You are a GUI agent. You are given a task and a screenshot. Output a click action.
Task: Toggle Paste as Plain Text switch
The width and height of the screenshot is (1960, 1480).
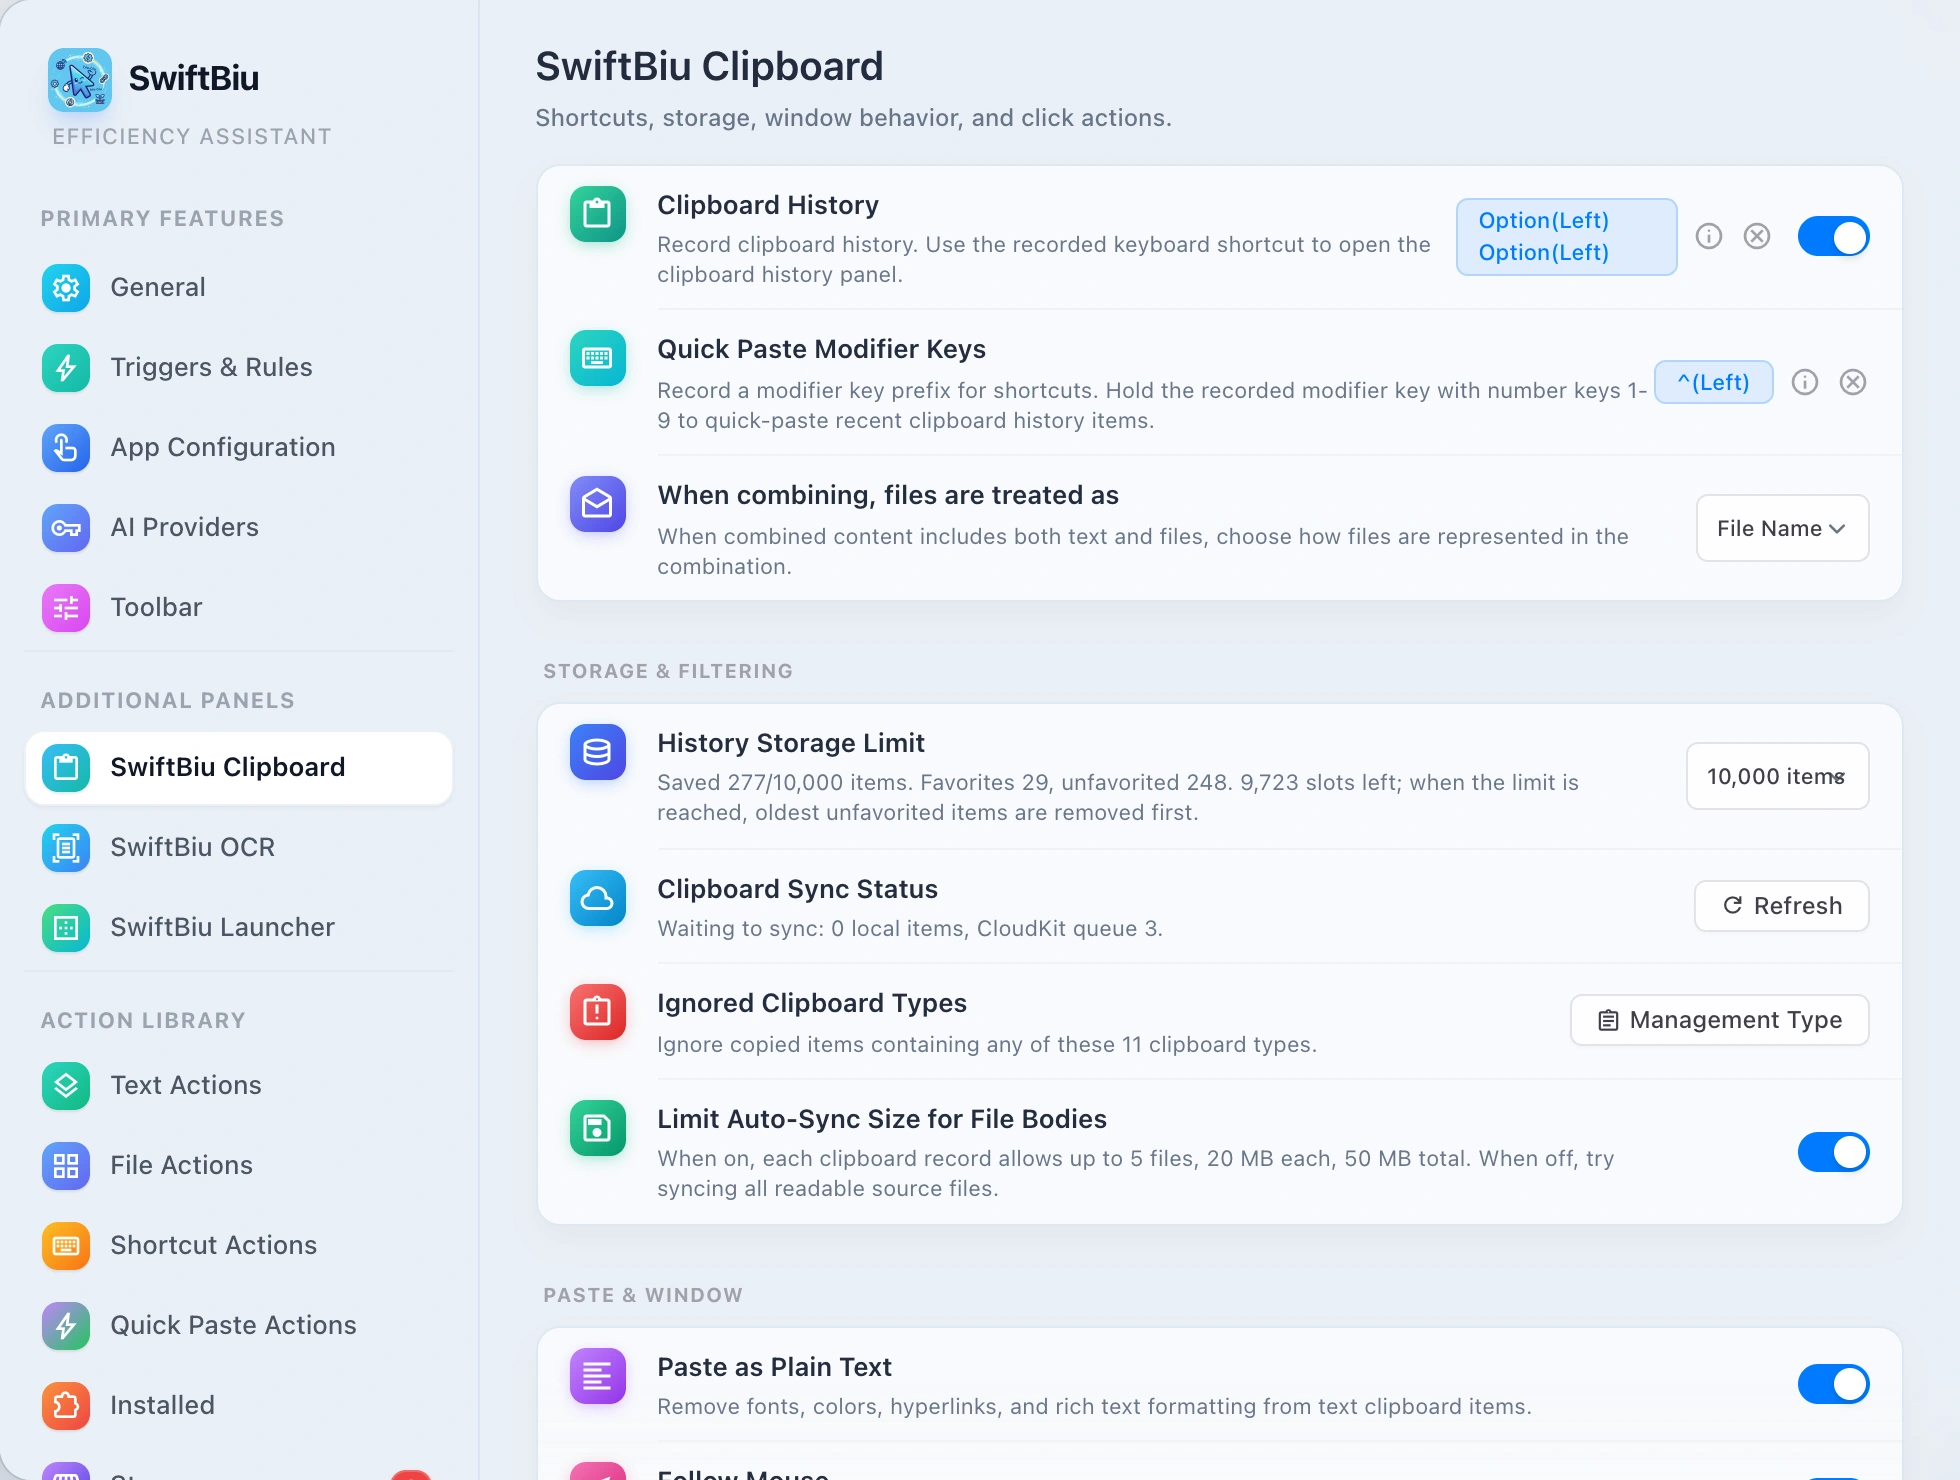pos(1834,1384)
